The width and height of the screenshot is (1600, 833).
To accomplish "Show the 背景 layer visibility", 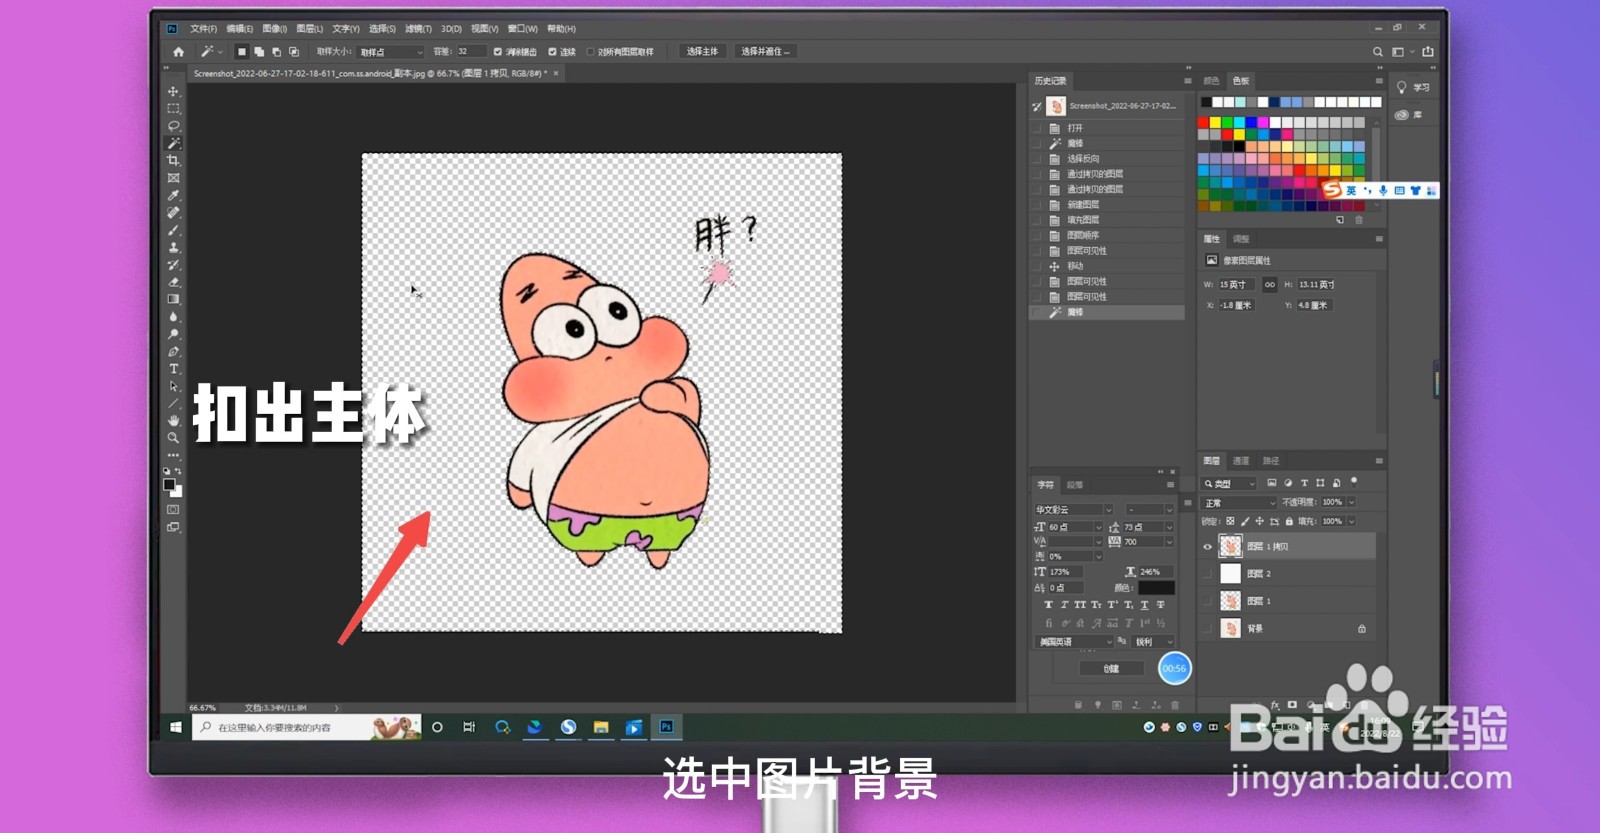I will point(1207,628).
